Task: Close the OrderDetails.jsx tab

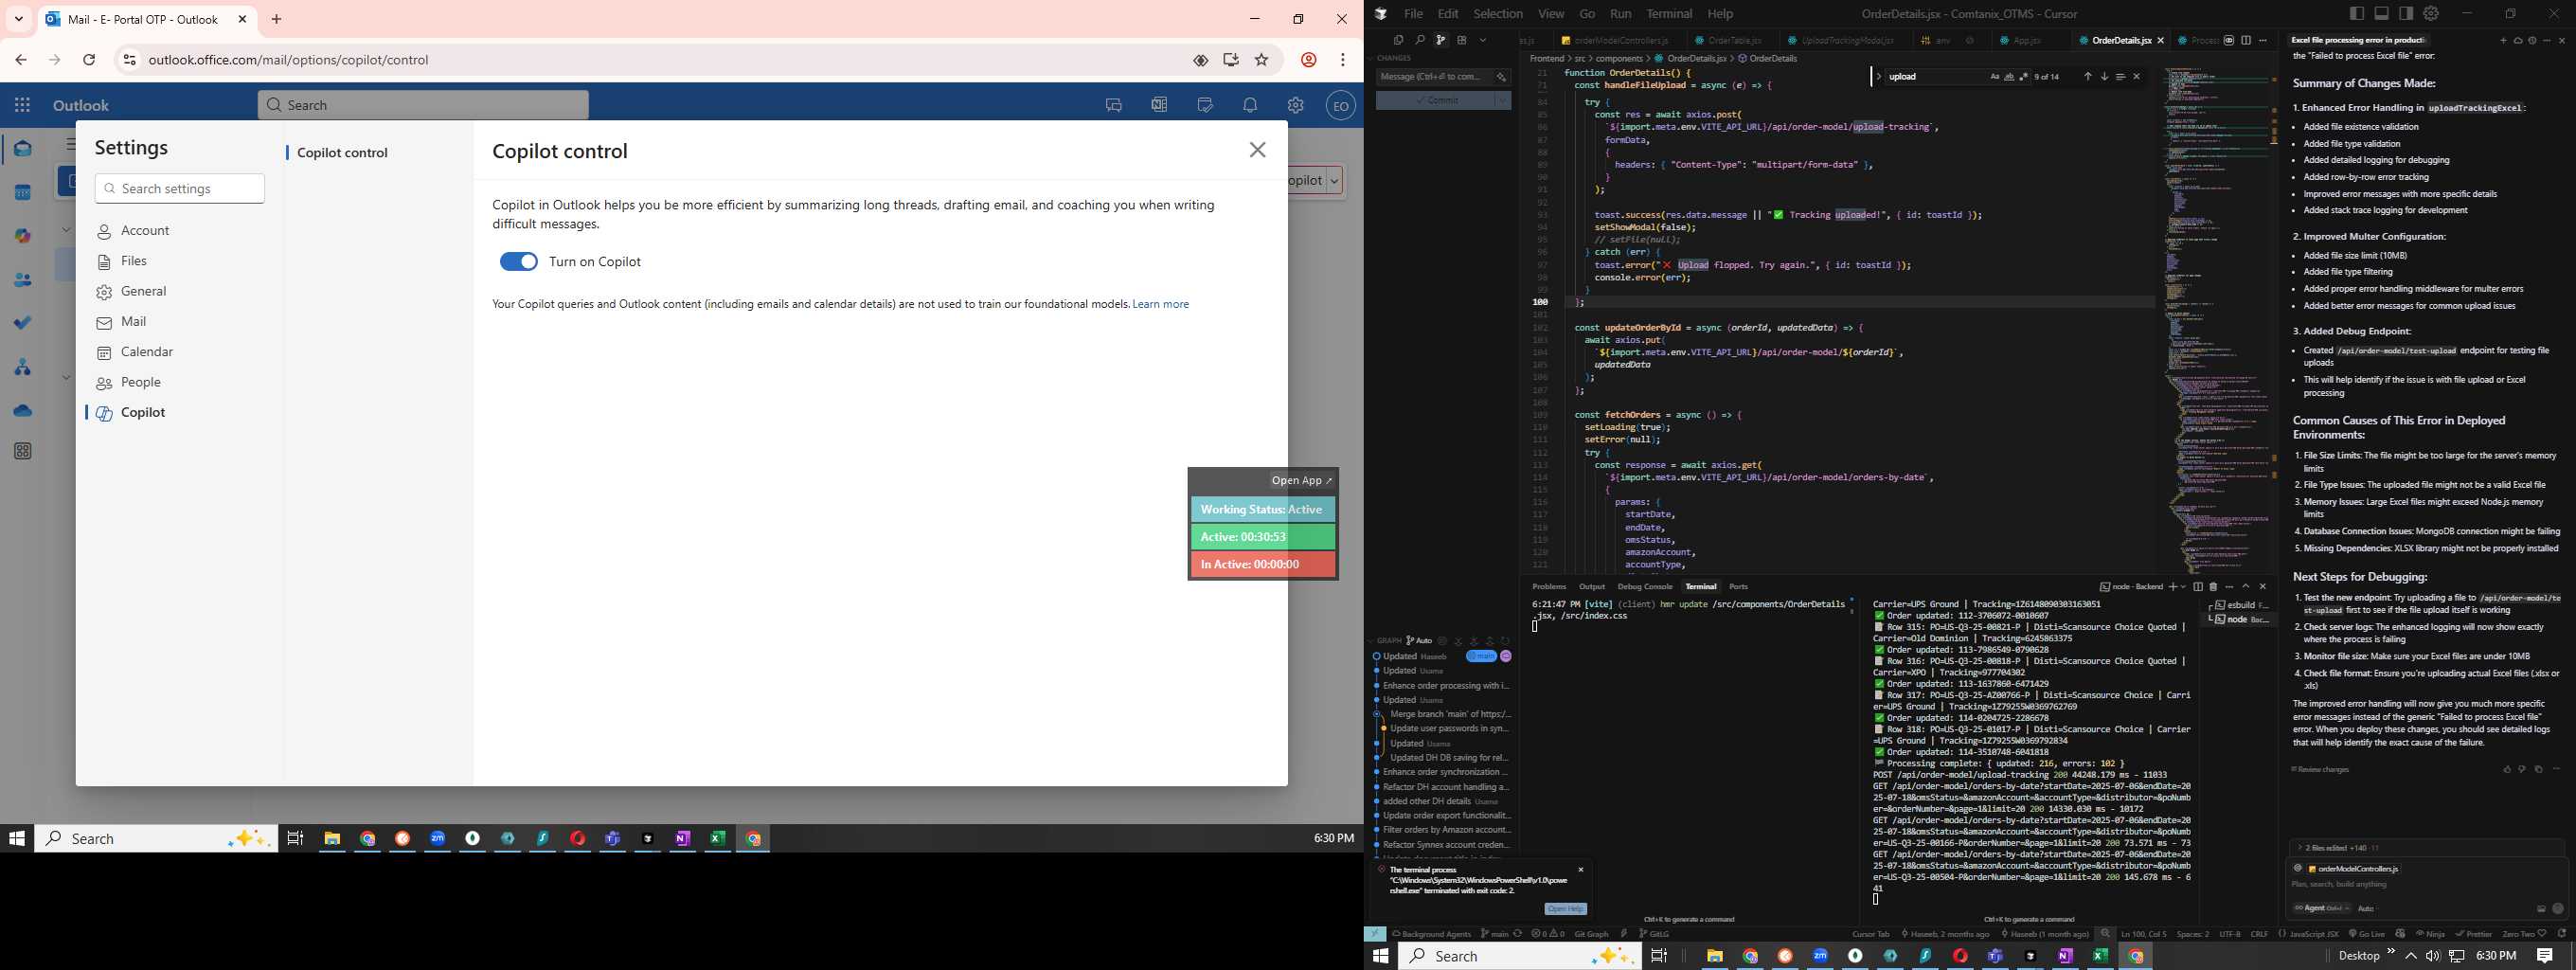Action: point(2161,41)
